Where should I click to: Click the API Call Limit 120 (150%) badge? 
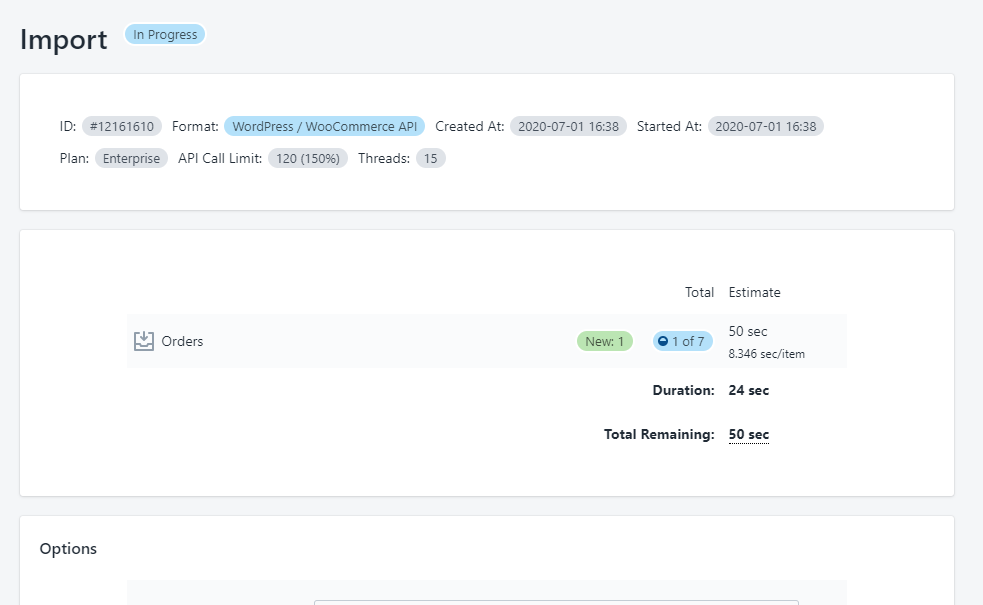click(307, 159)
